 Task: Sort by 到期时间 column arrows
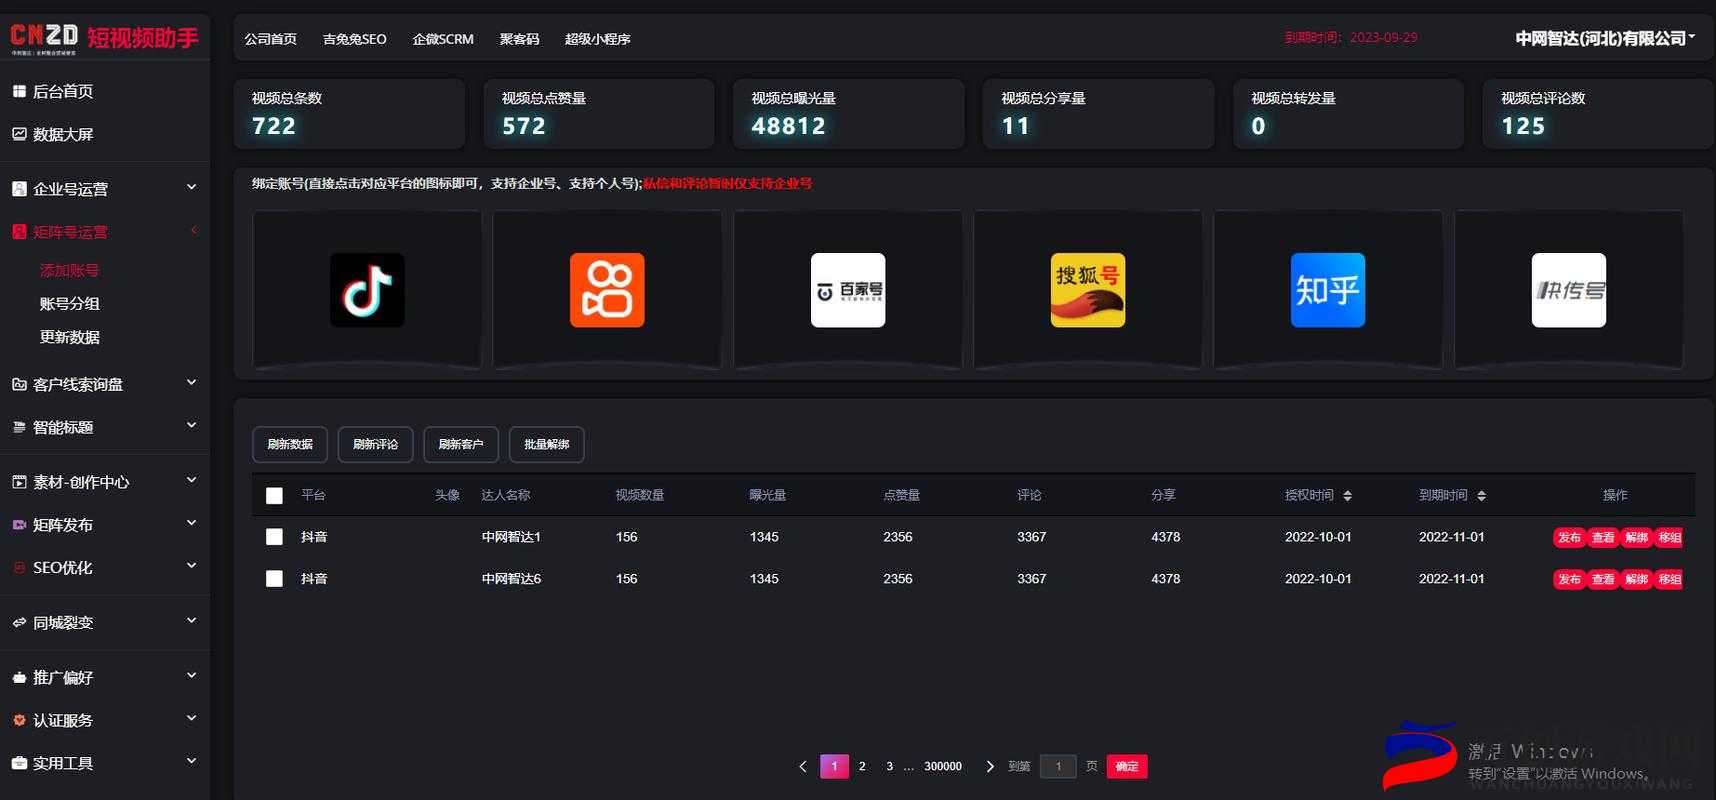point(1481,496)
